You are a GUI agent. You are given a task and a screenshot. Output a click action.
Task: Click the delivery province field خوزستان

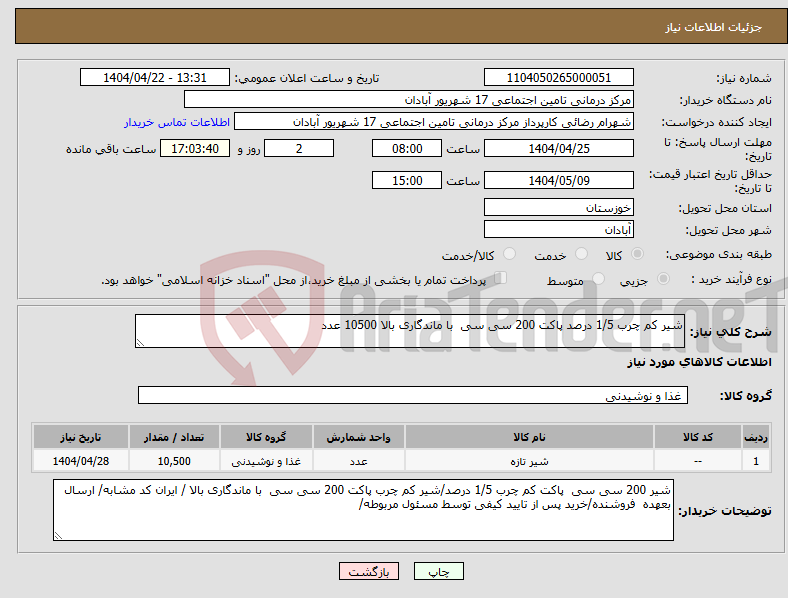558,207
